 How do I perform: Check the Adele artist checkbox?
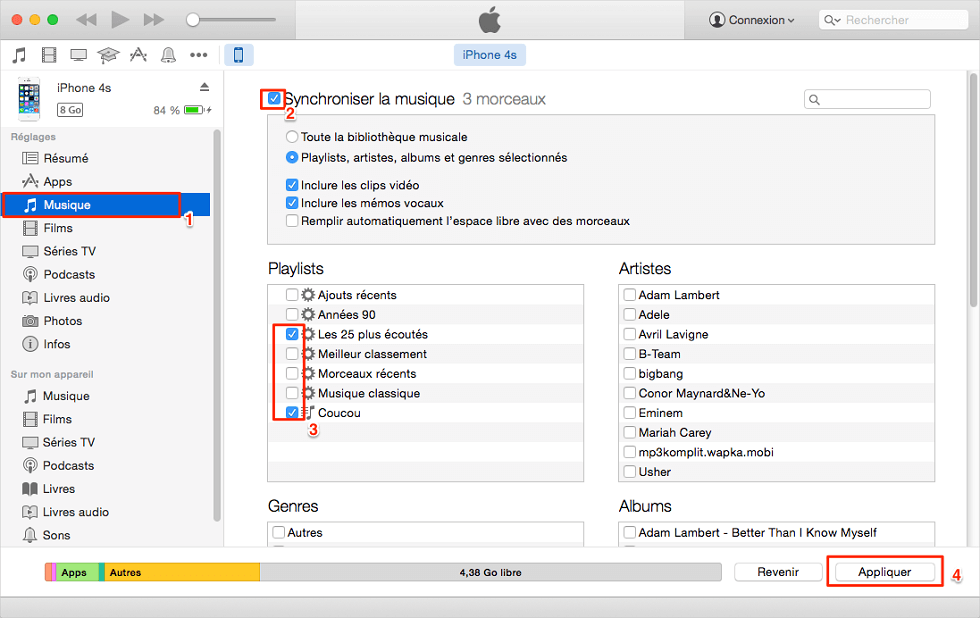(x=629, y=315)
